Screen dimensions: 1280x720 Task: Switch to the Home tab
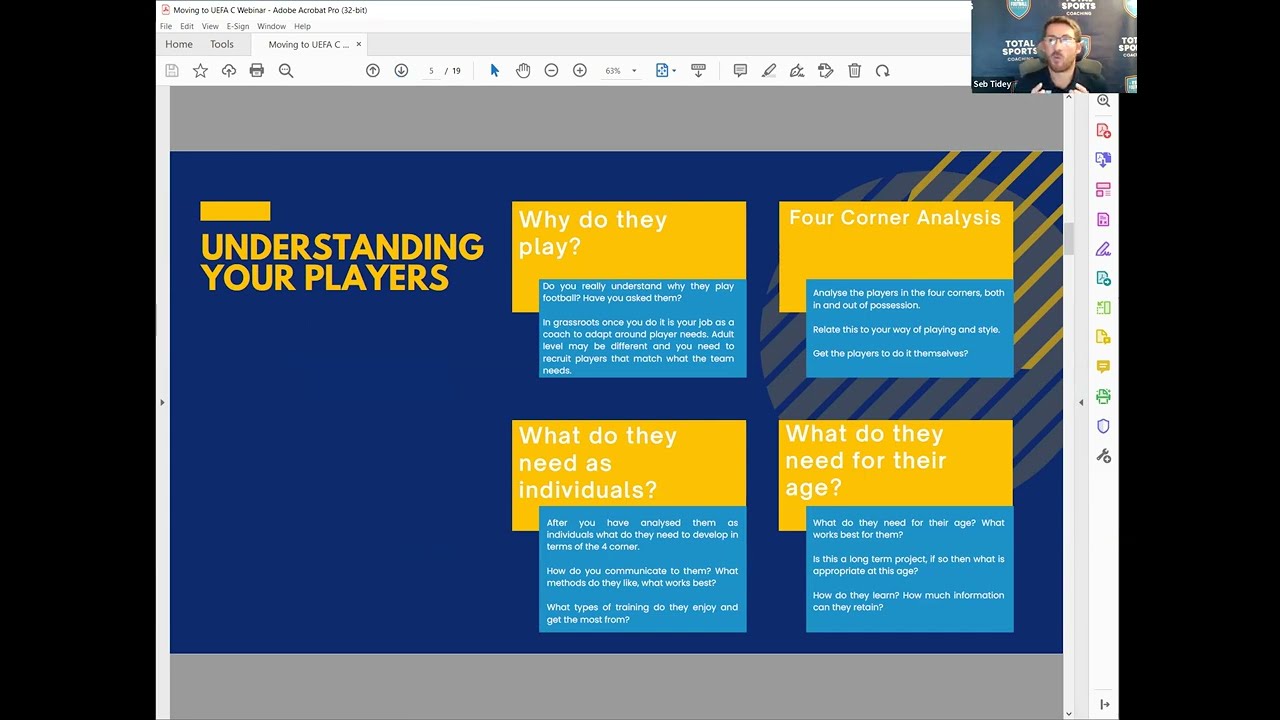click(179, 44)
